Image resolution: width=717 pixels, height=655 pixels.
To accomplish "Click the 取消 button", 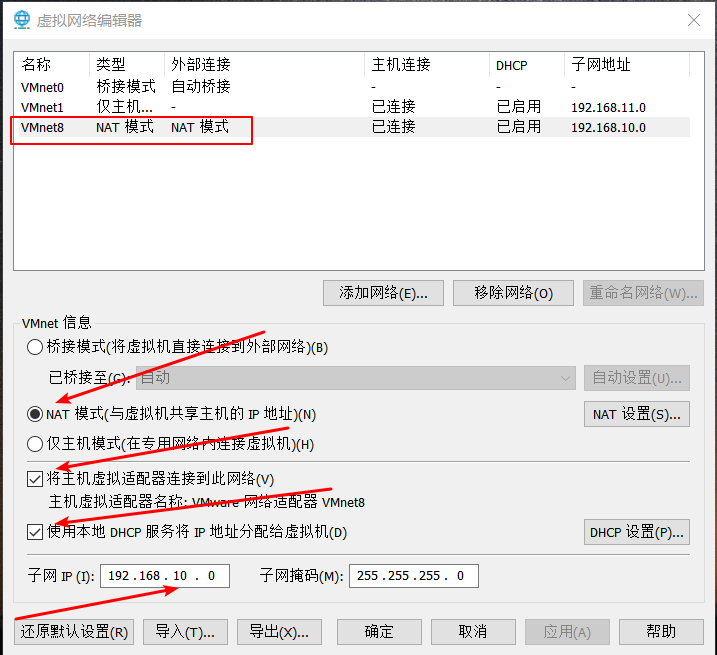I will point(473,632).
